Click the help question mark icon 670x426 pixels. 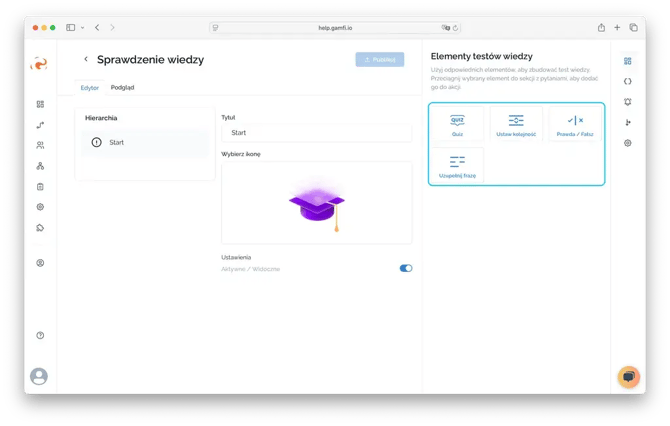point(40,335)
